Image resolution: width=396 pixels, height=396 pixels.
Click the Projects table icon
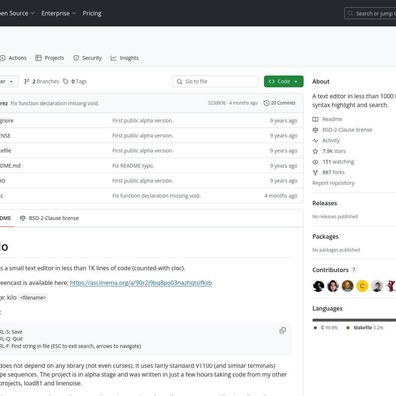(x=38, y=58)
